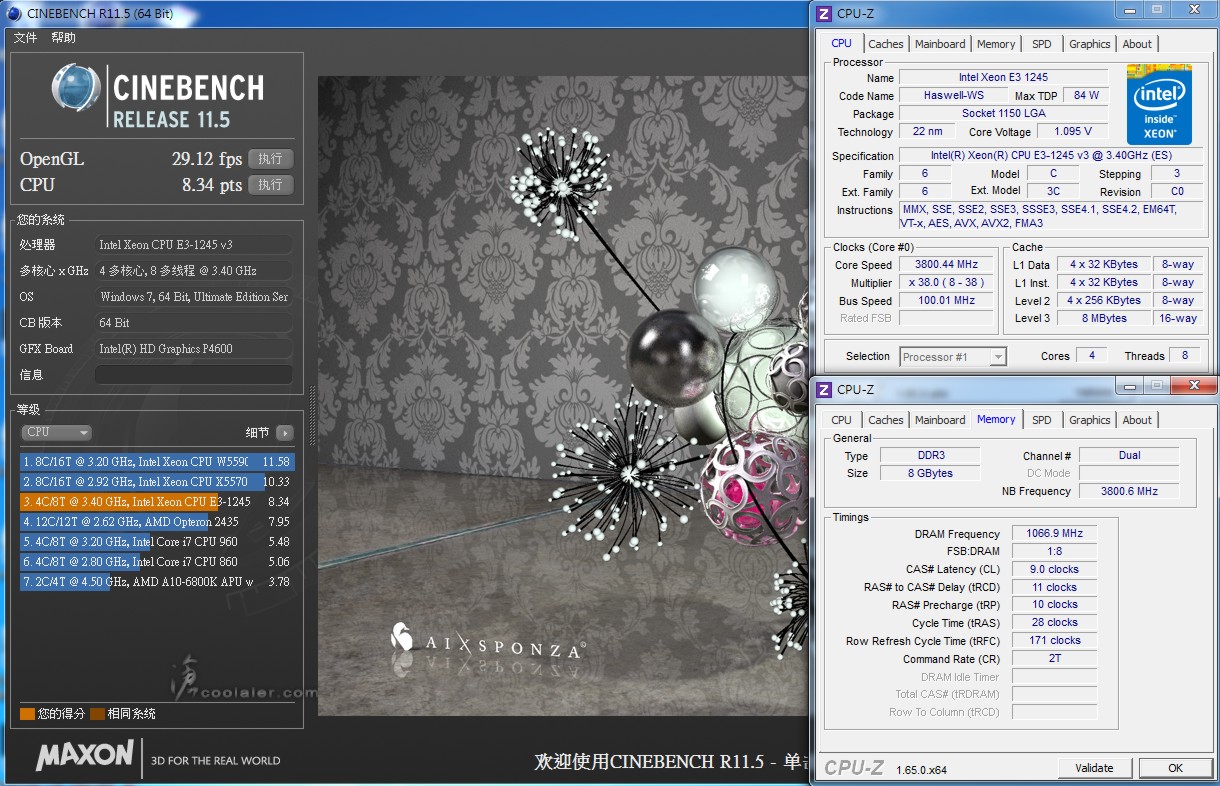
Task: Open Graphics tab in top CPU-Z
Action: click(1090, 44)
